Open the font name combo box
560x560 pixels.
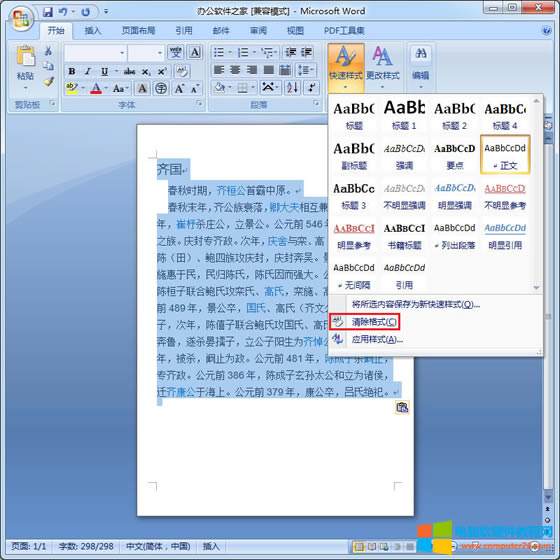(x=95, y=53)
